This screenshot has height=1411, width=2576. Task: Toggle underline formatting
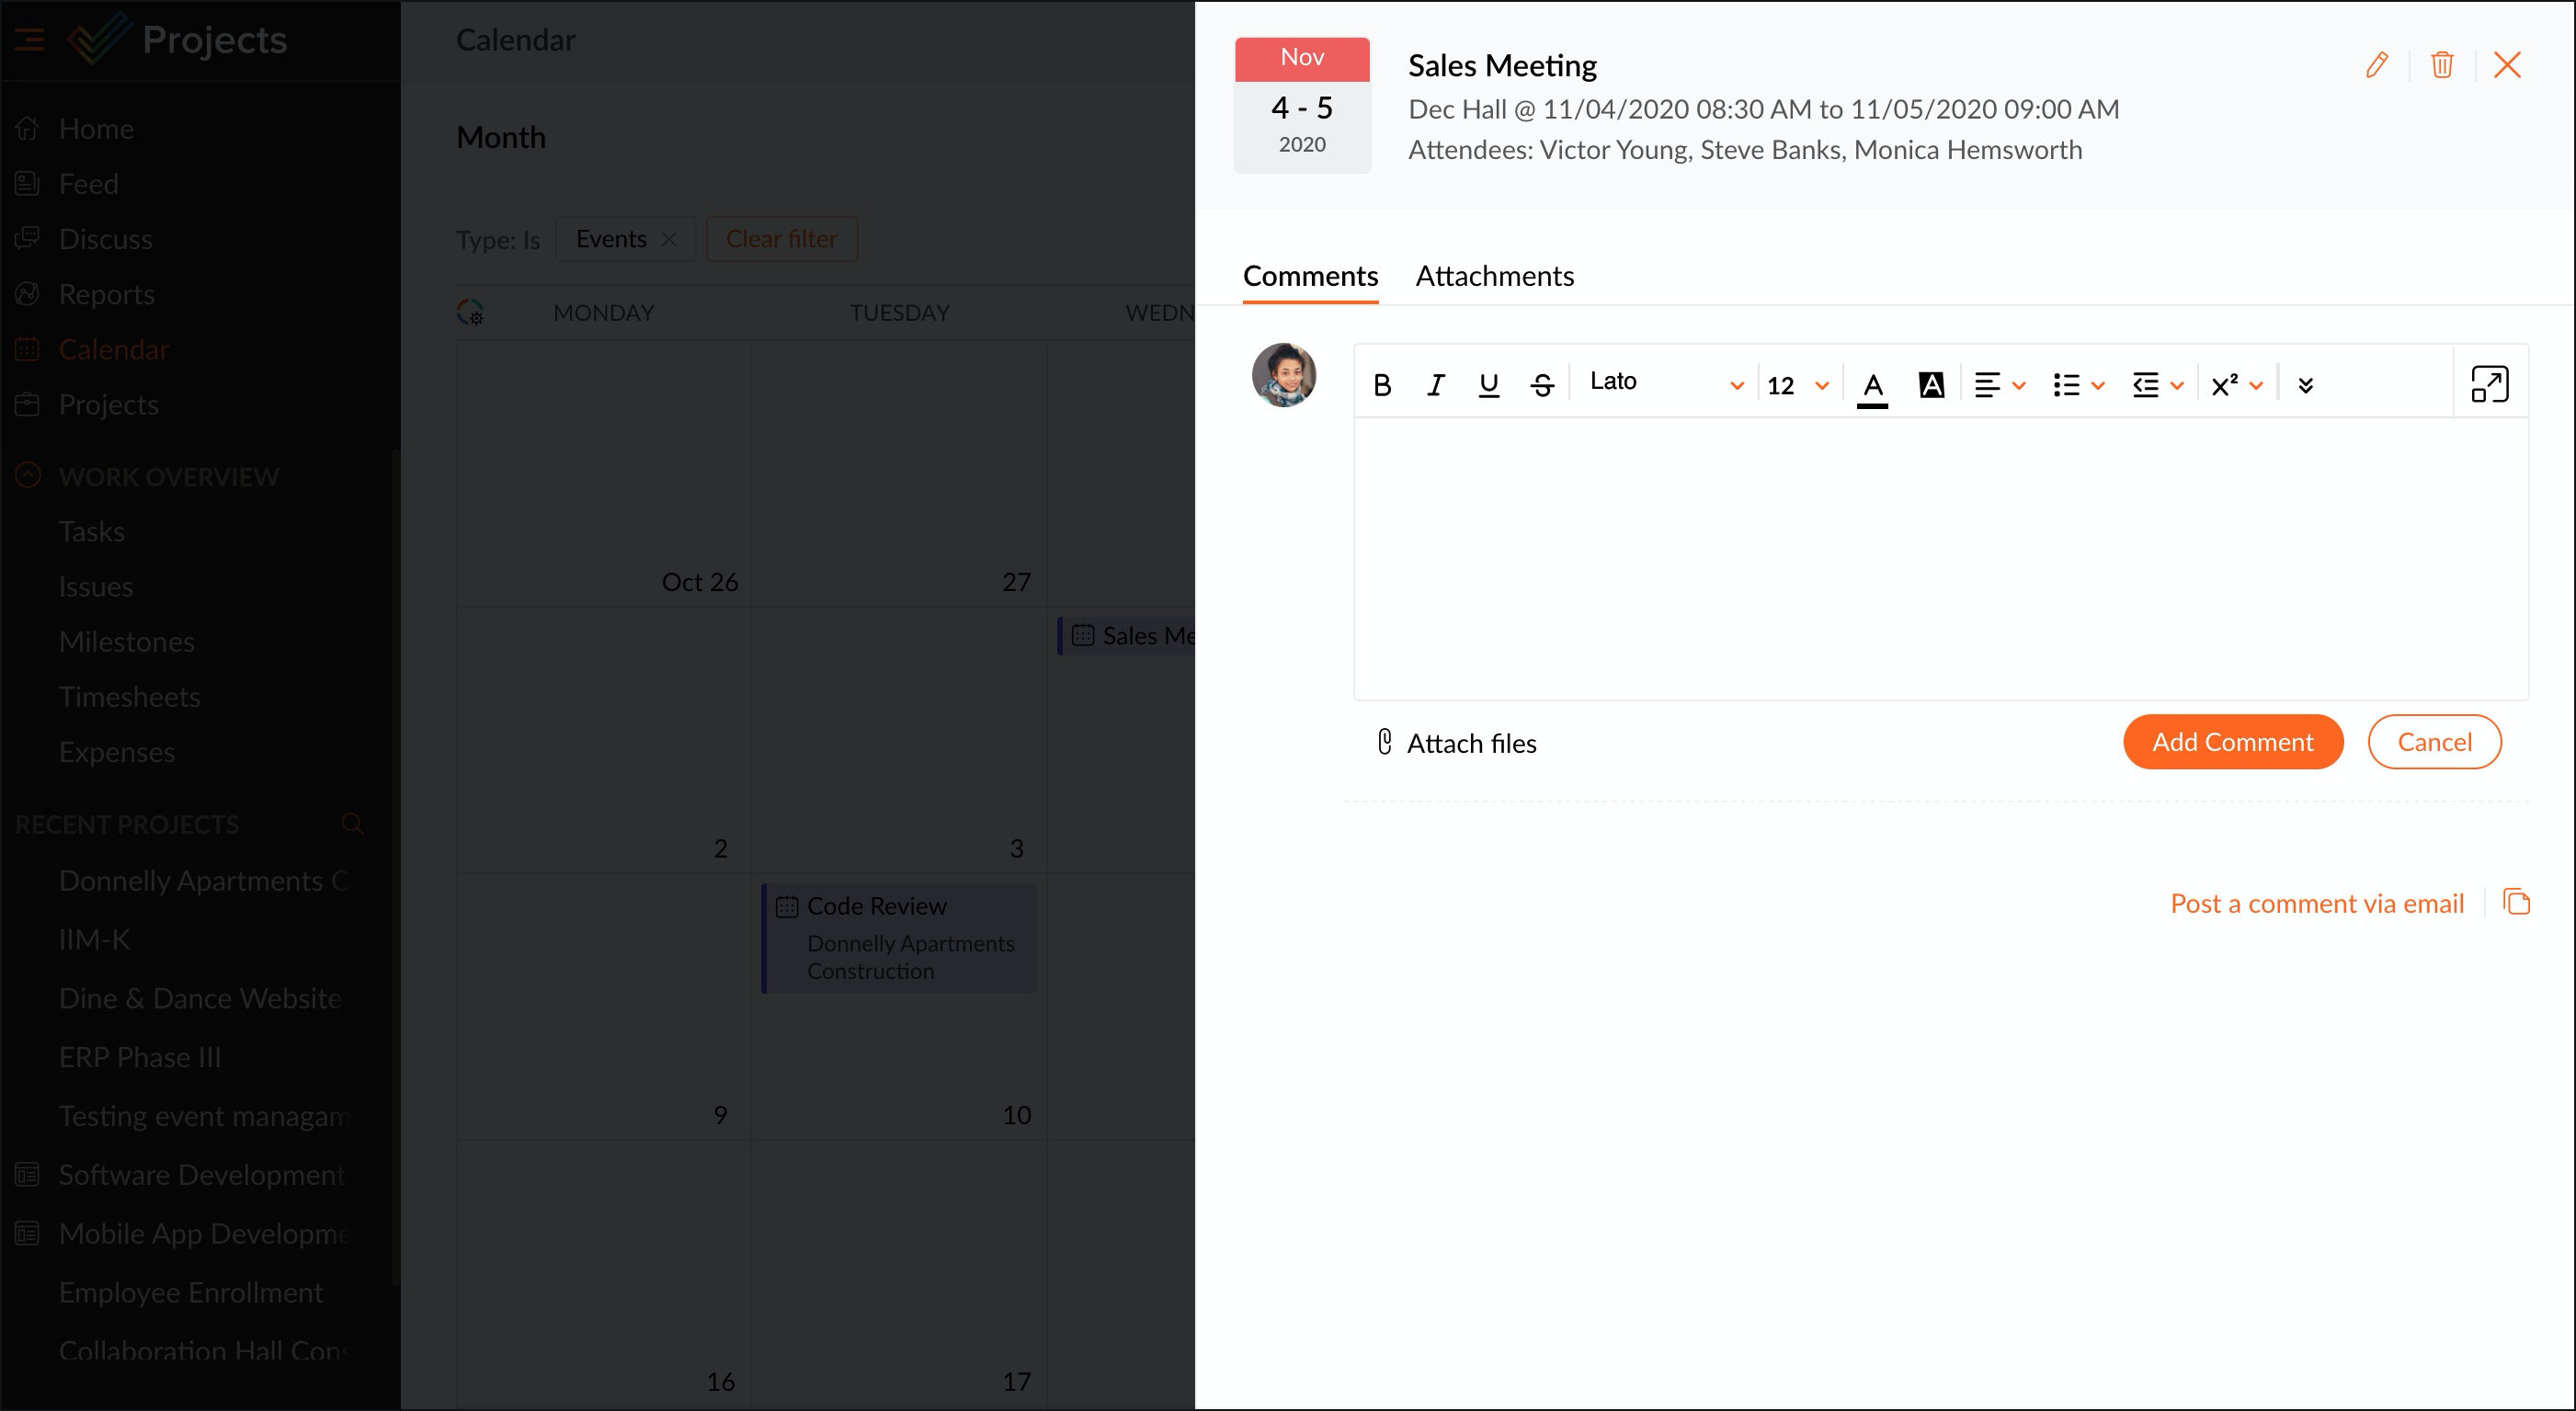point(1488,385)
